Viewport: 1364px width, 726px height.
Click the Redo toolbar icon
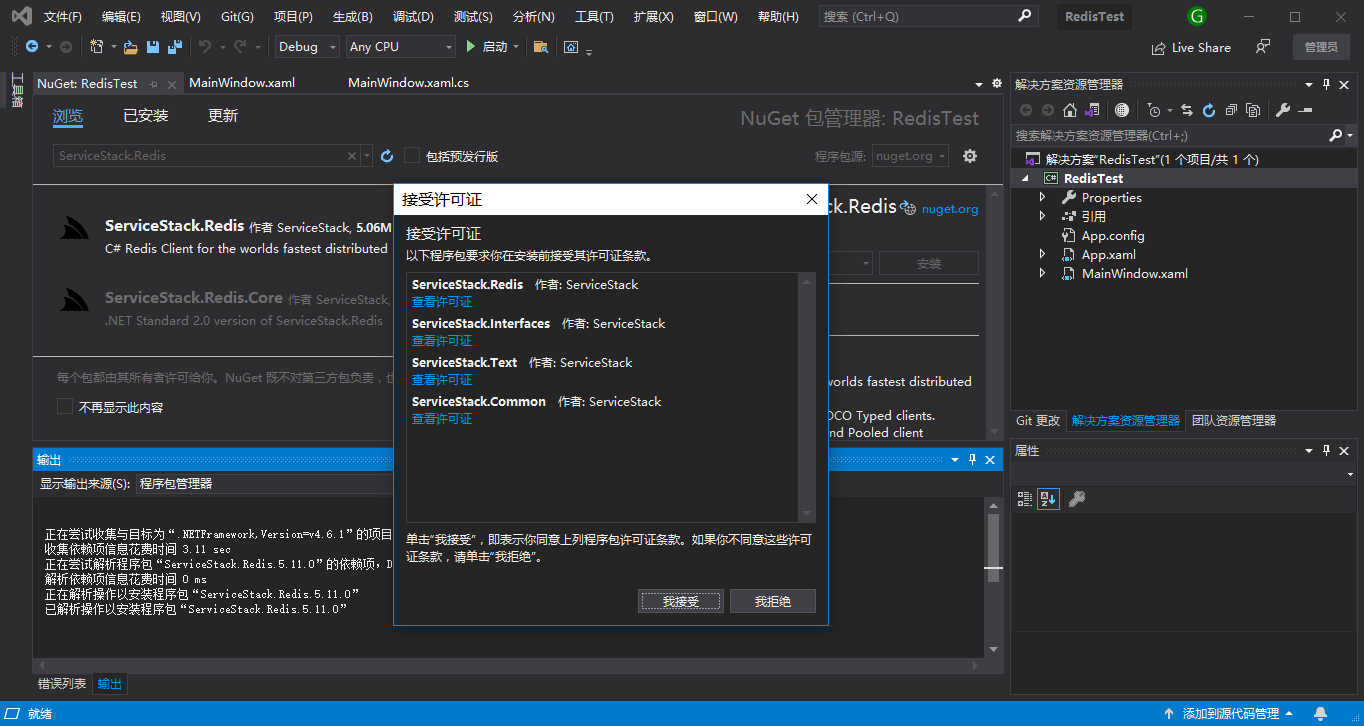coord(240,47)
